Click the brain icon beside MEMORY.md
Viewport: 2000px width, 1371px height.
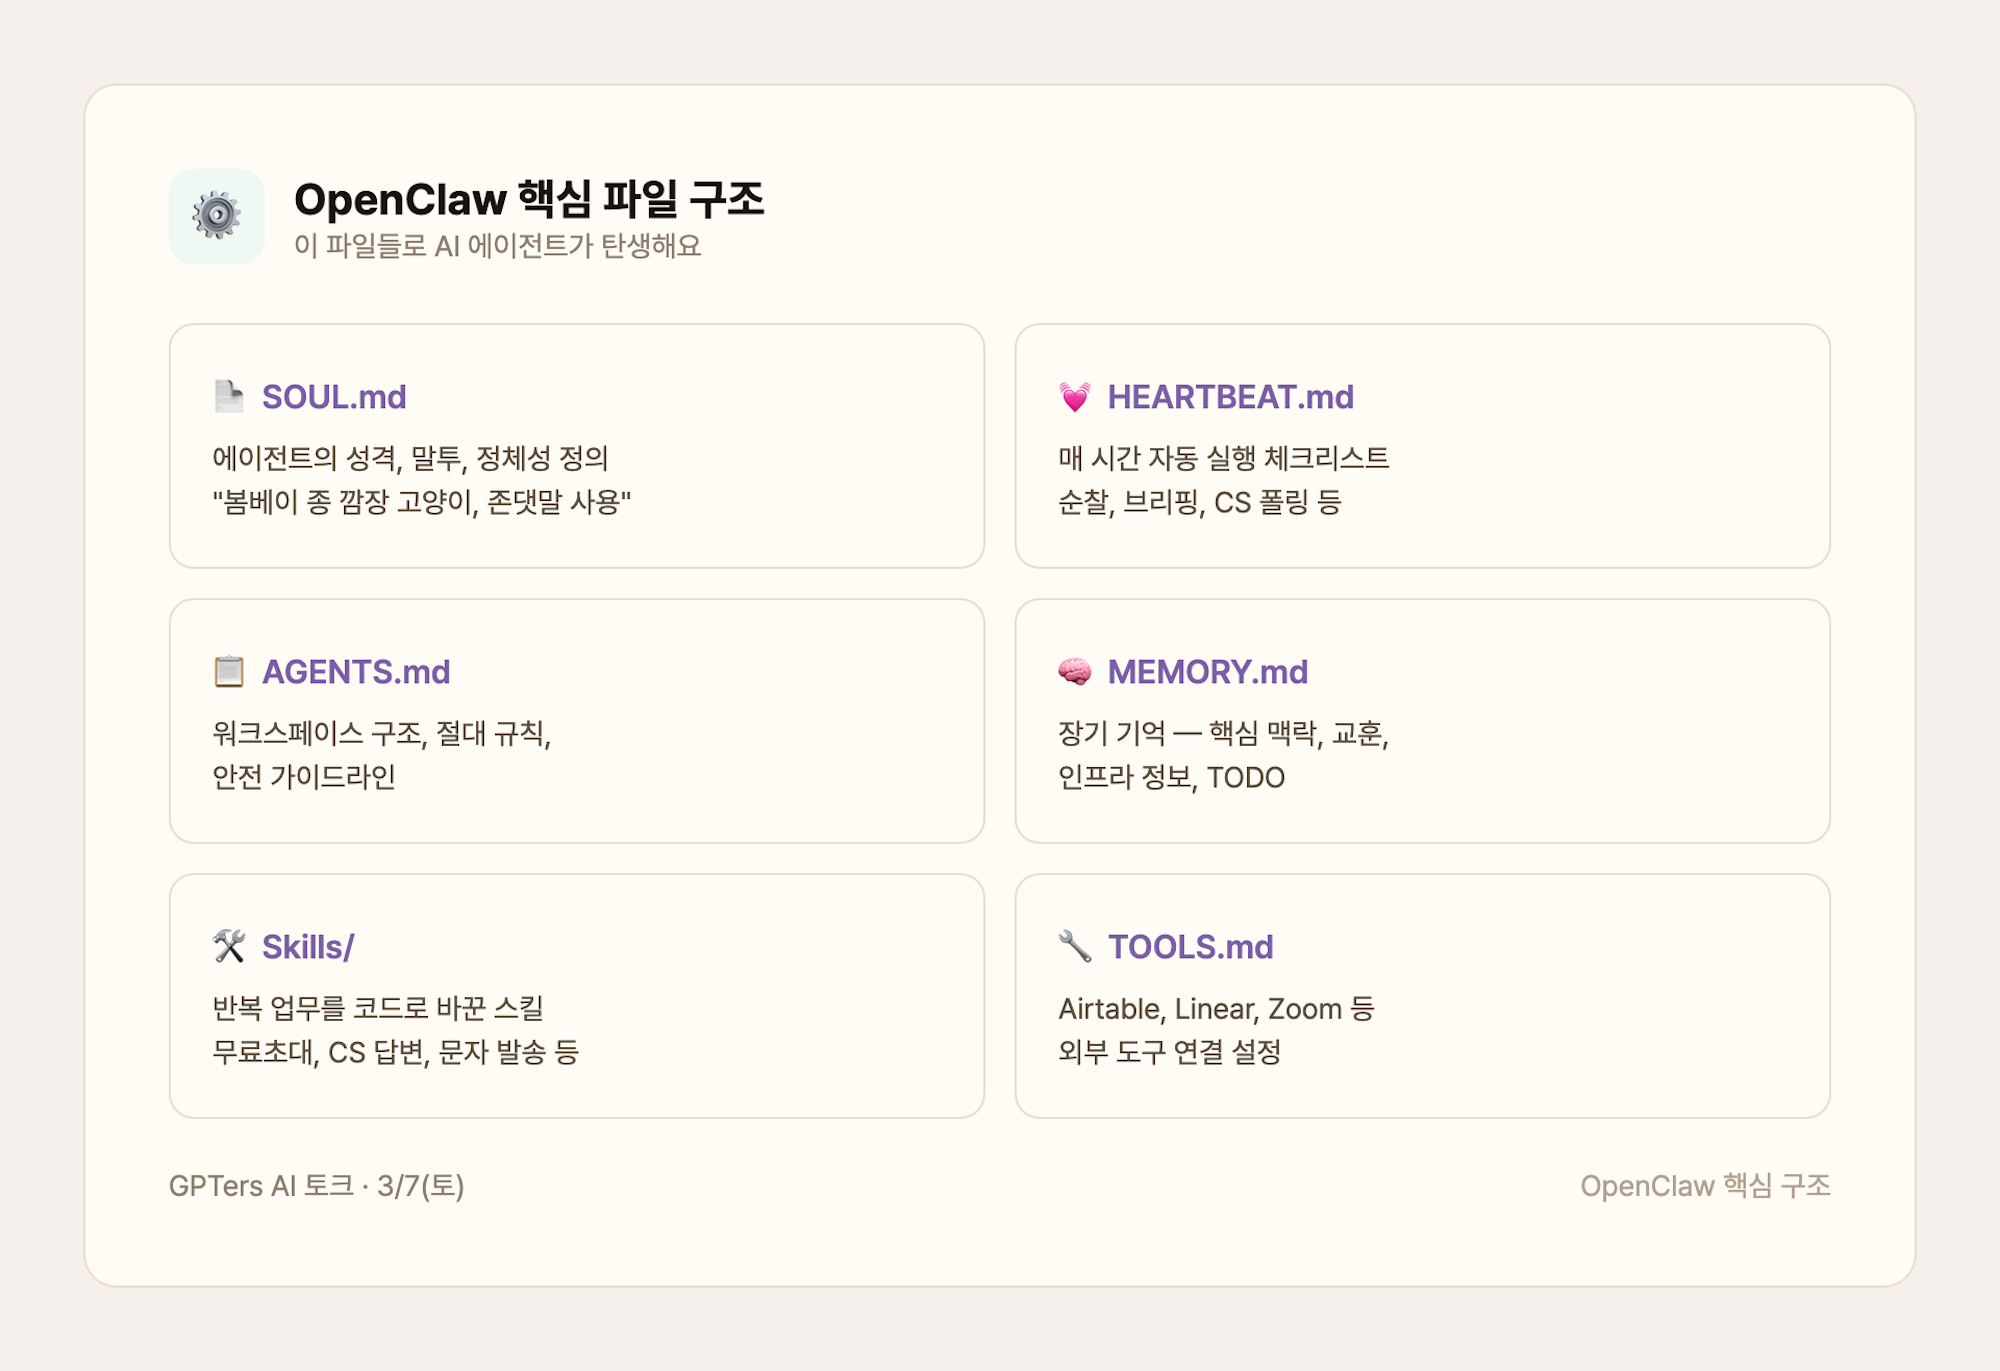click(x=1075, y=672)
